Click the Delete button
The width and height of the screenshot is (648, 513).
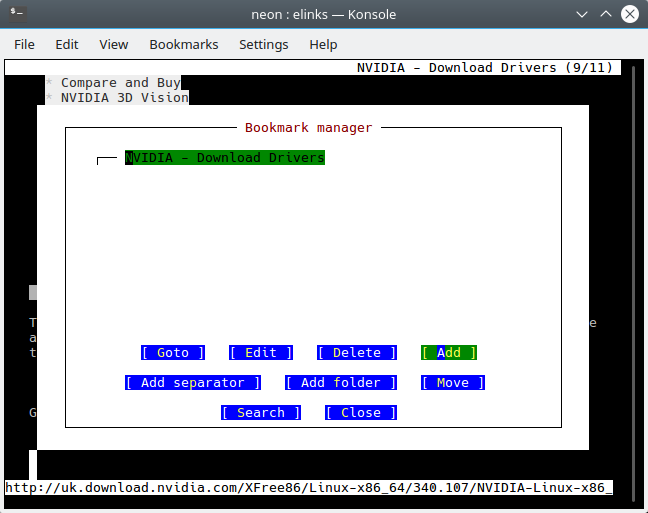pyautogui.click(x=357, y=353)
